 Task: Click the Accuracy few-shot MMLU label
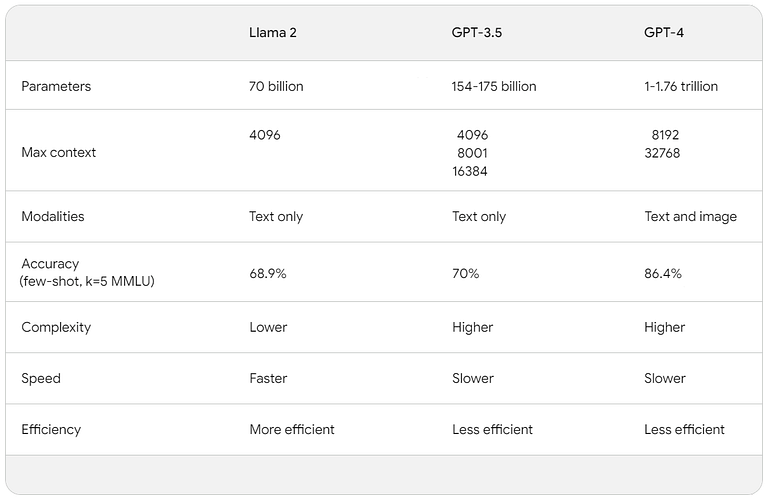click(x=87, y=272)
